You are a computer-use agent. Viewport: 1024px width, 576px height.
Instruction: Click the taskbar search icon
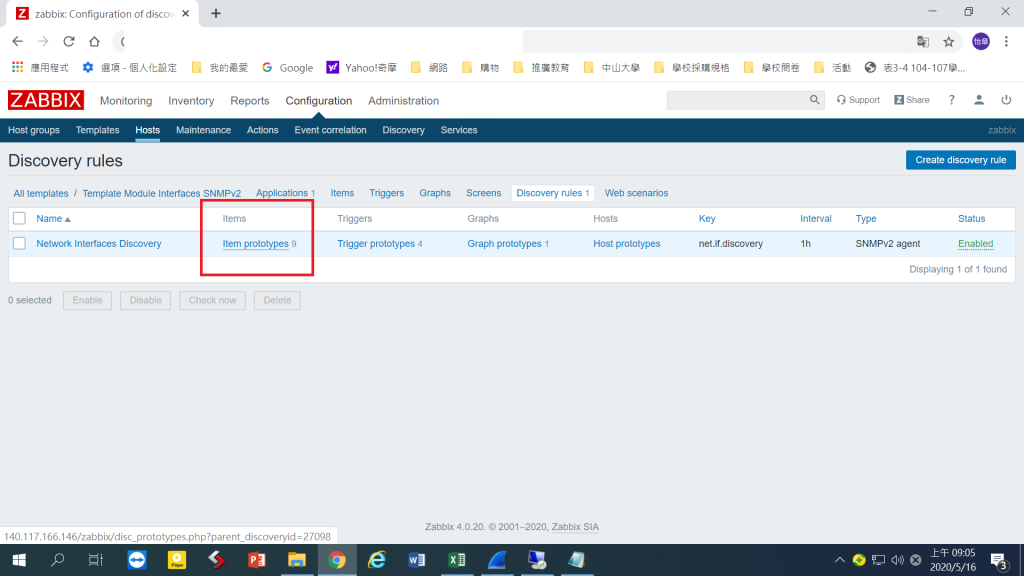pos(57,560)
